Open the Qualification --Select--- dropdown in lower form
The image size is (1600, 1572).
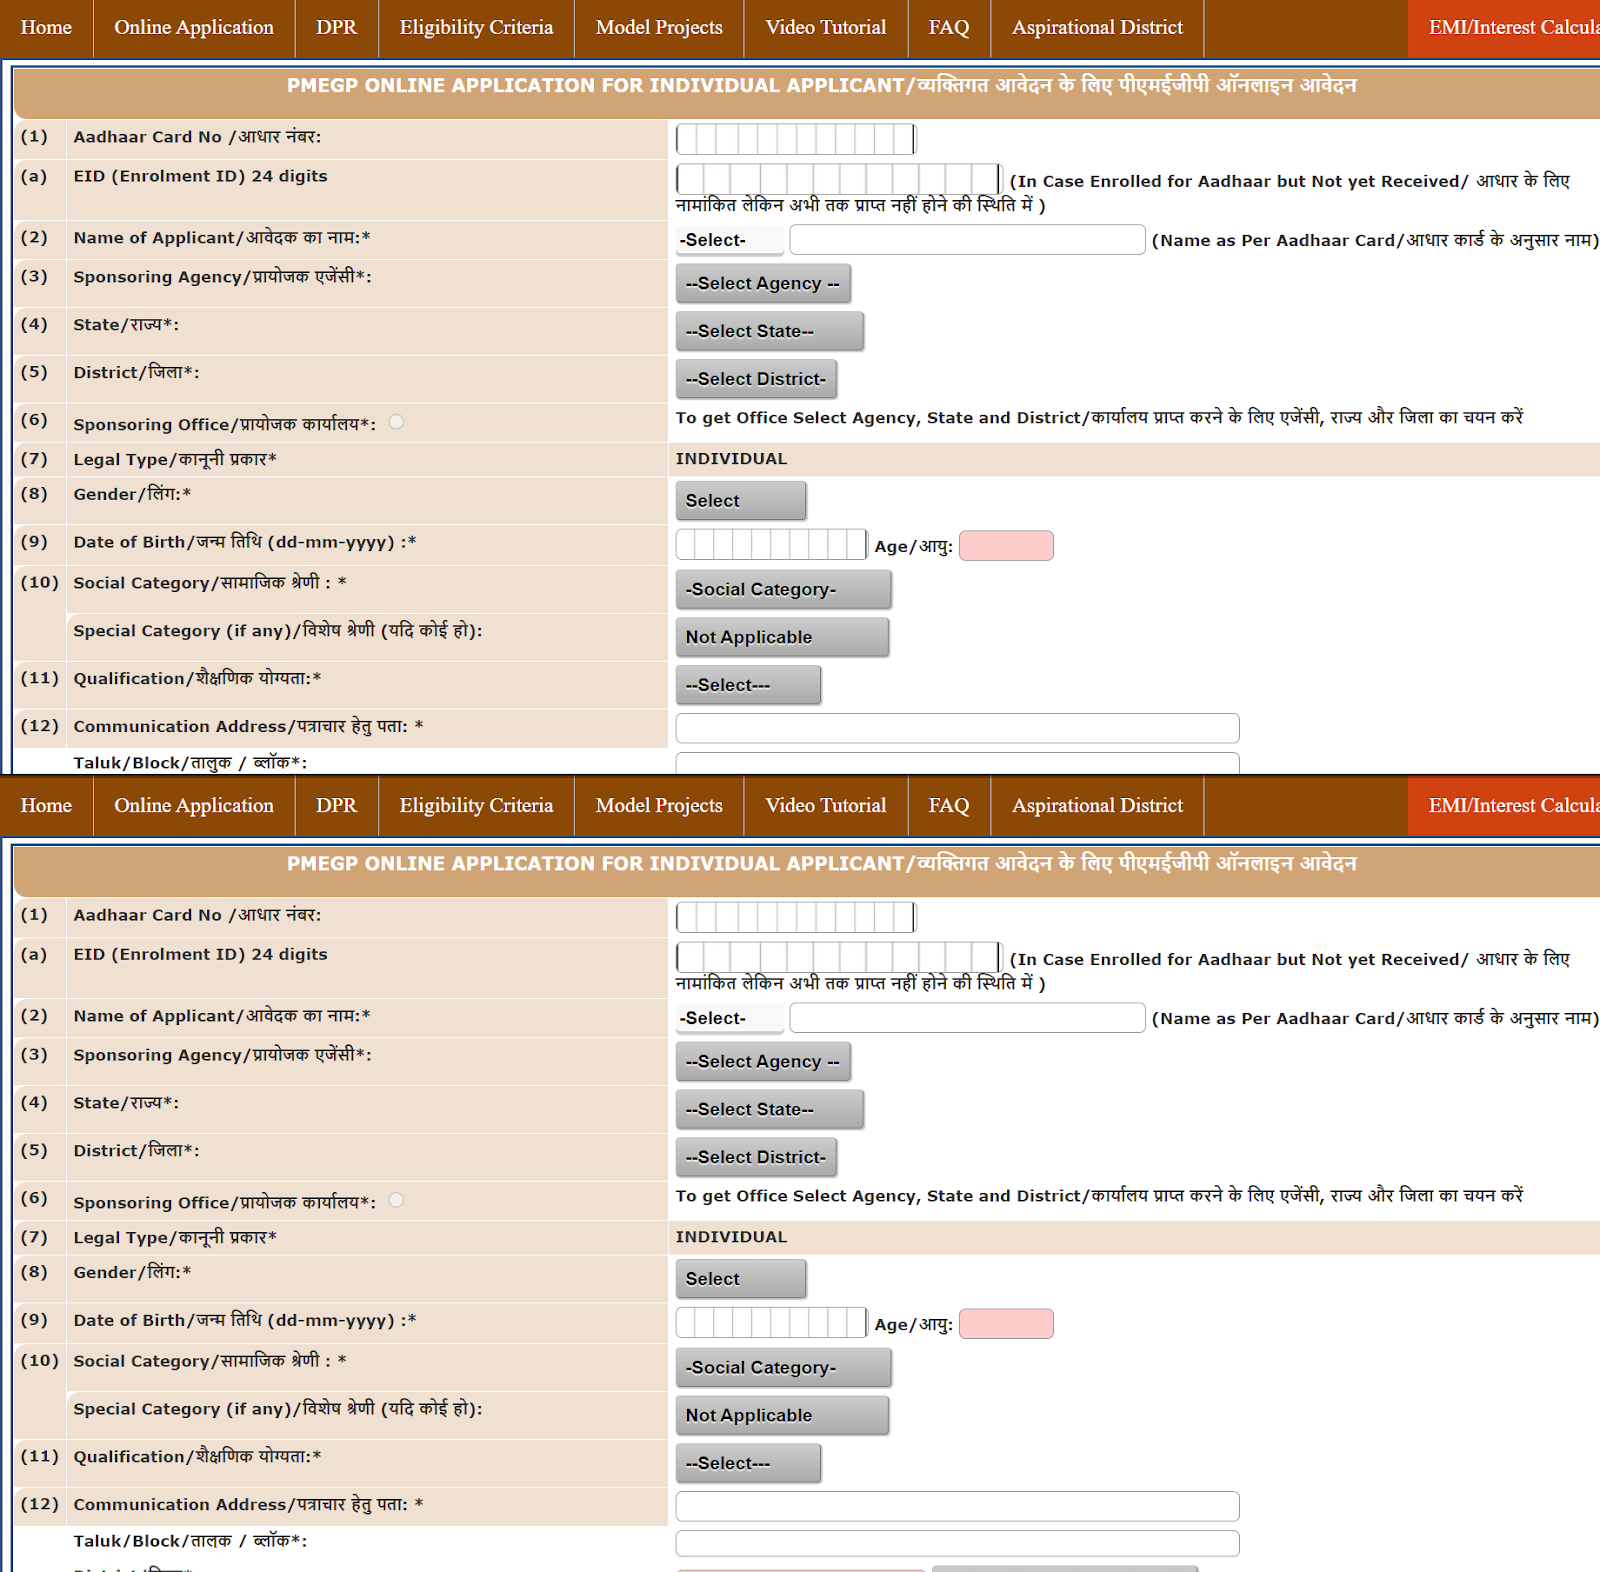coord(748,1464)
